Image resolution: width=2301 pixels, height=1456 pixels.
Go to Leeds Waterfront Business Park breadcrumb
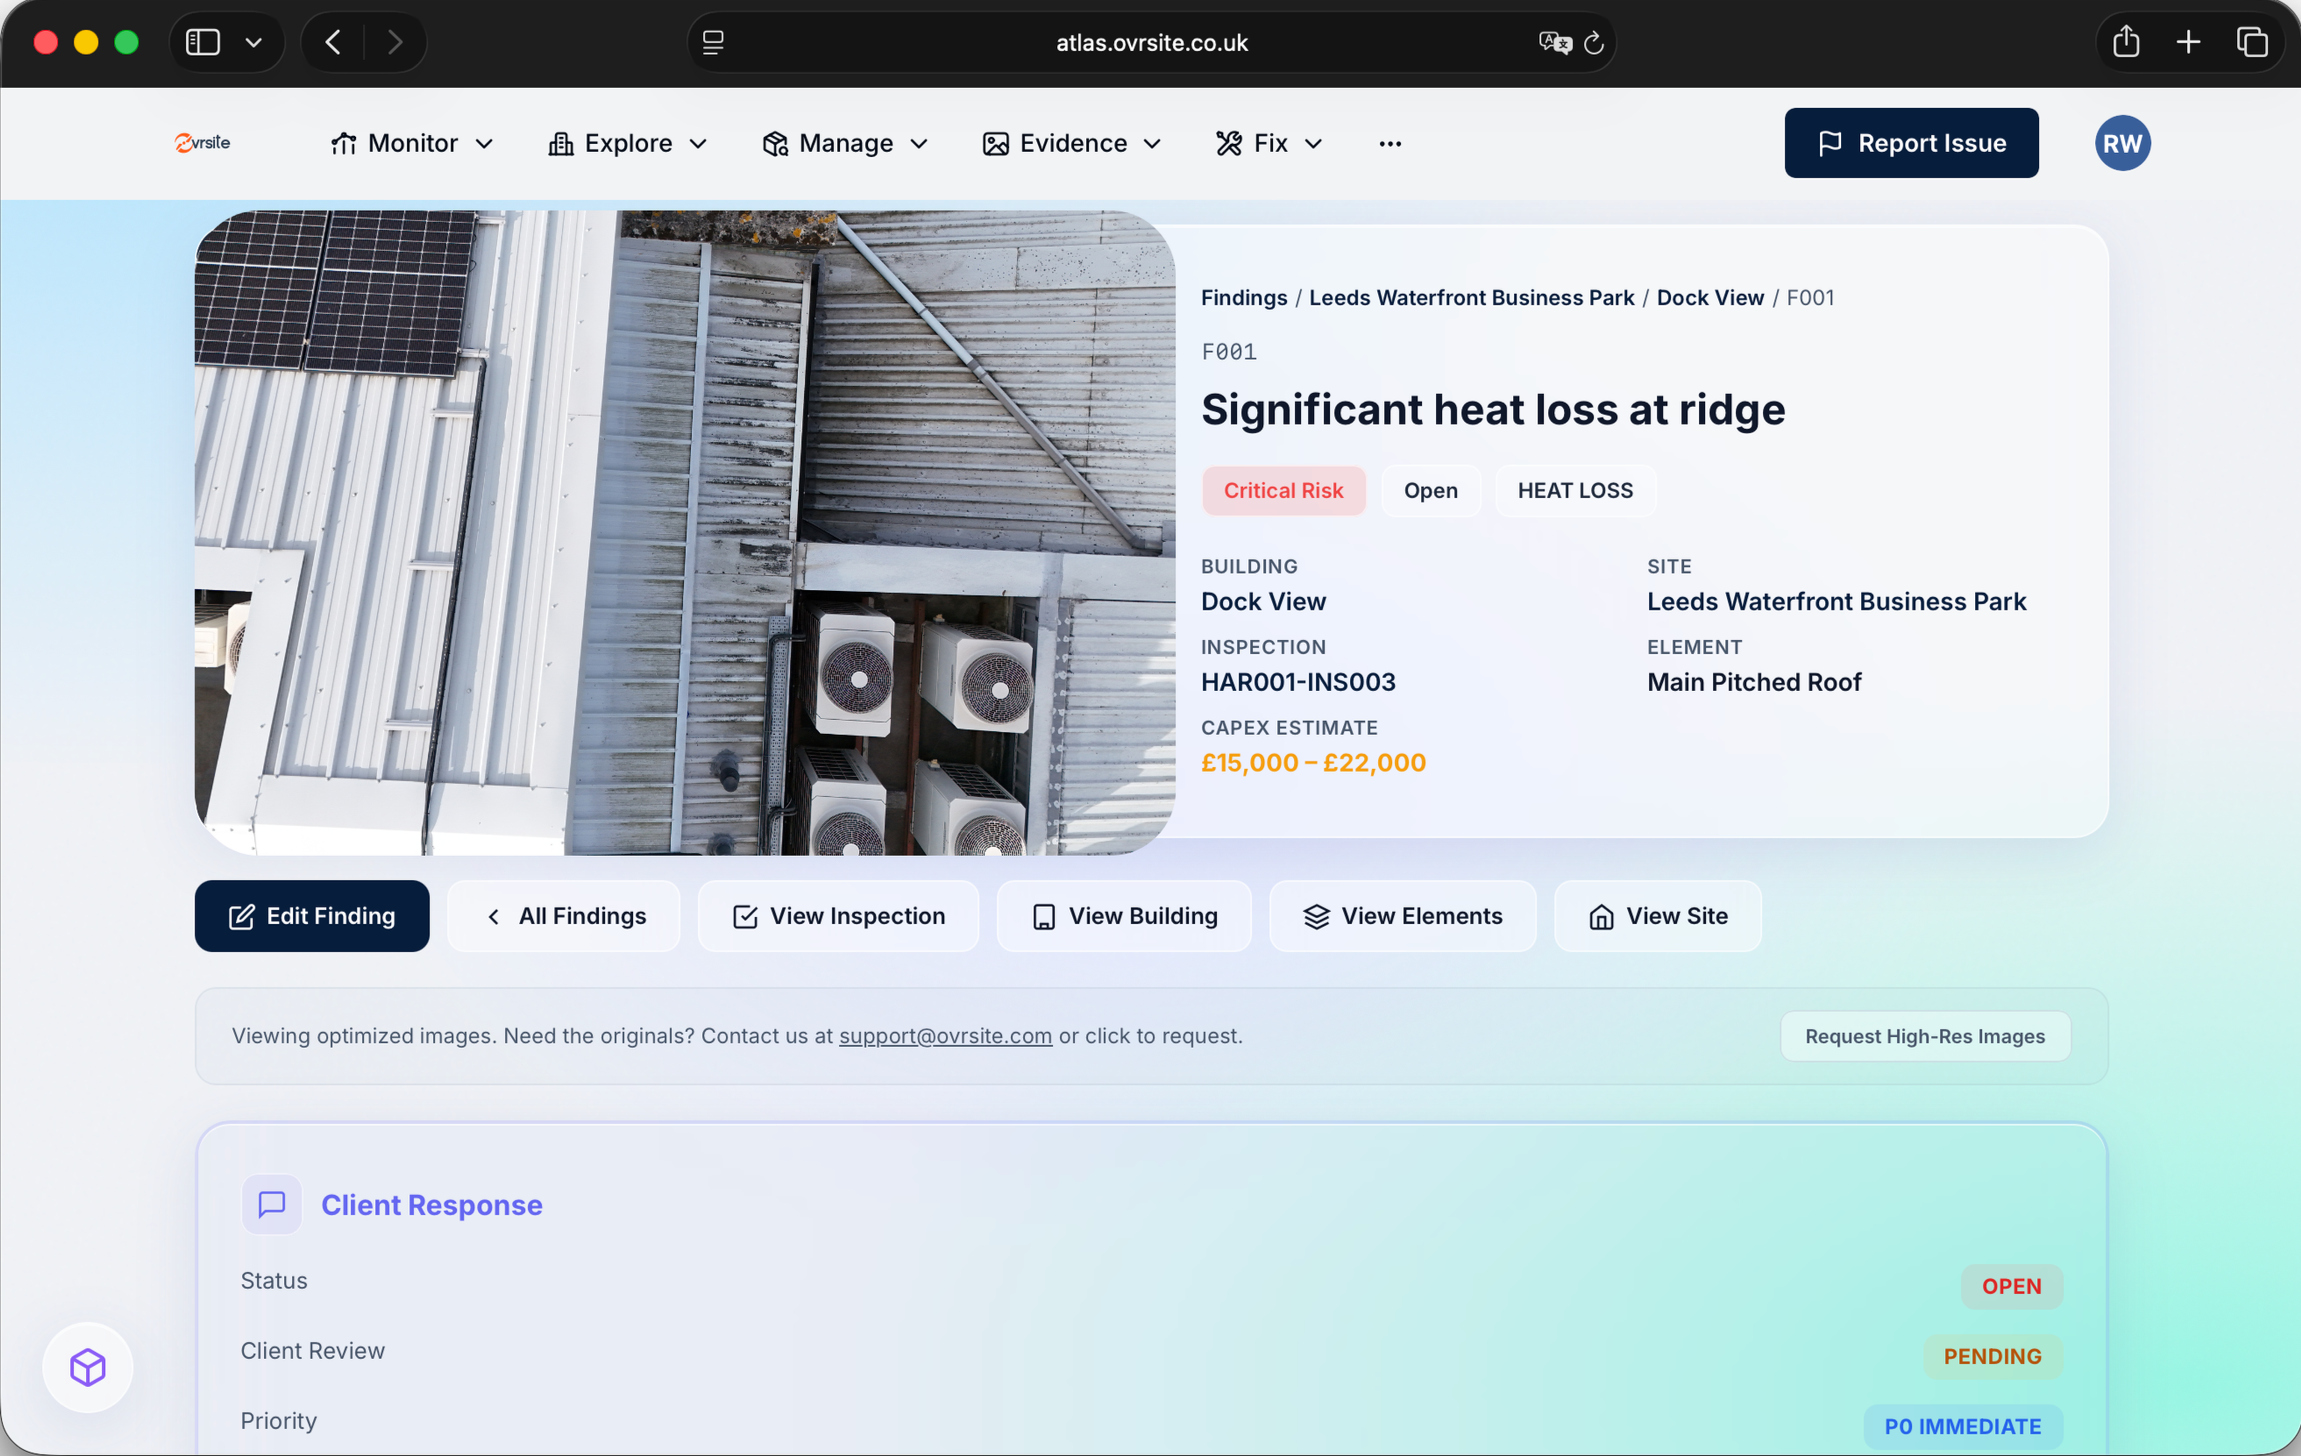click(1471, 297)
